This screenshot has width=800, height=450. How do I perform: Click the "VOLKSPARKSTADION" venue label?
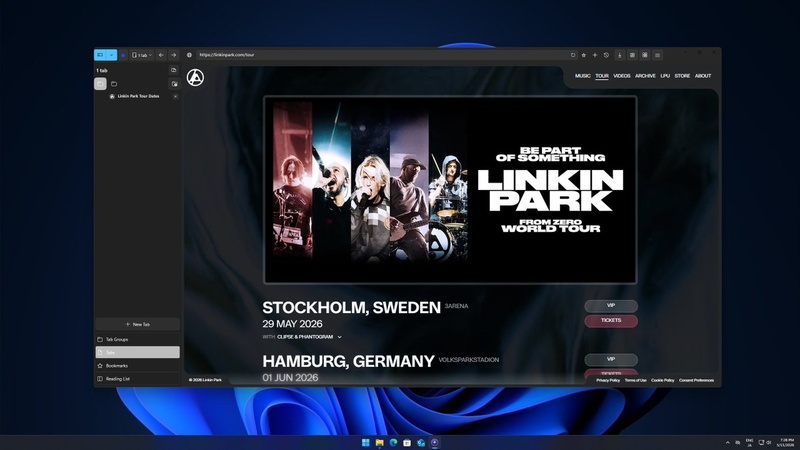point(469,360)
